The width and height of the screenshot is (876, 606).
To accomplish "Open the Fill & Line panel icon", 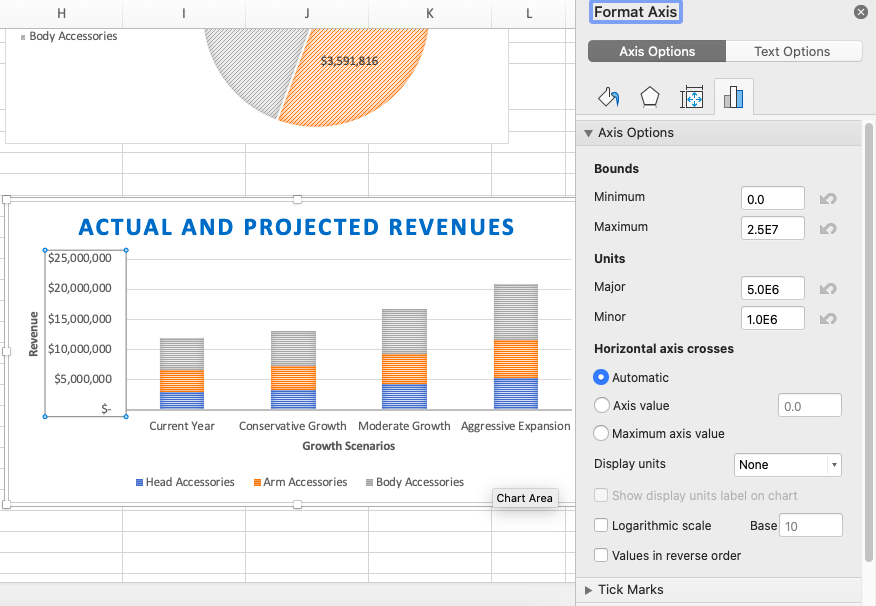I will 609,96.
